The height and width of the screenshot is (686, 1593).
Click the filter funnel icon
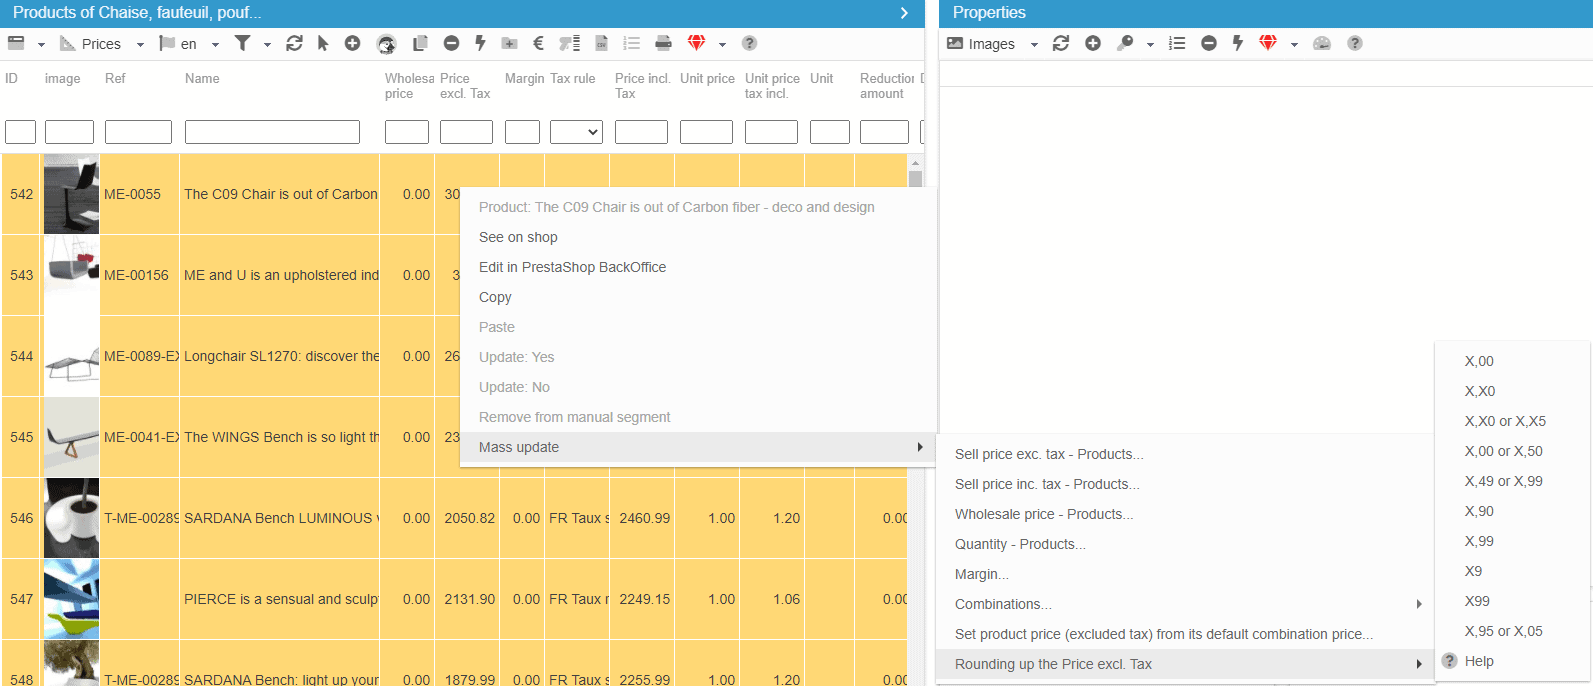tap(242, 43)
